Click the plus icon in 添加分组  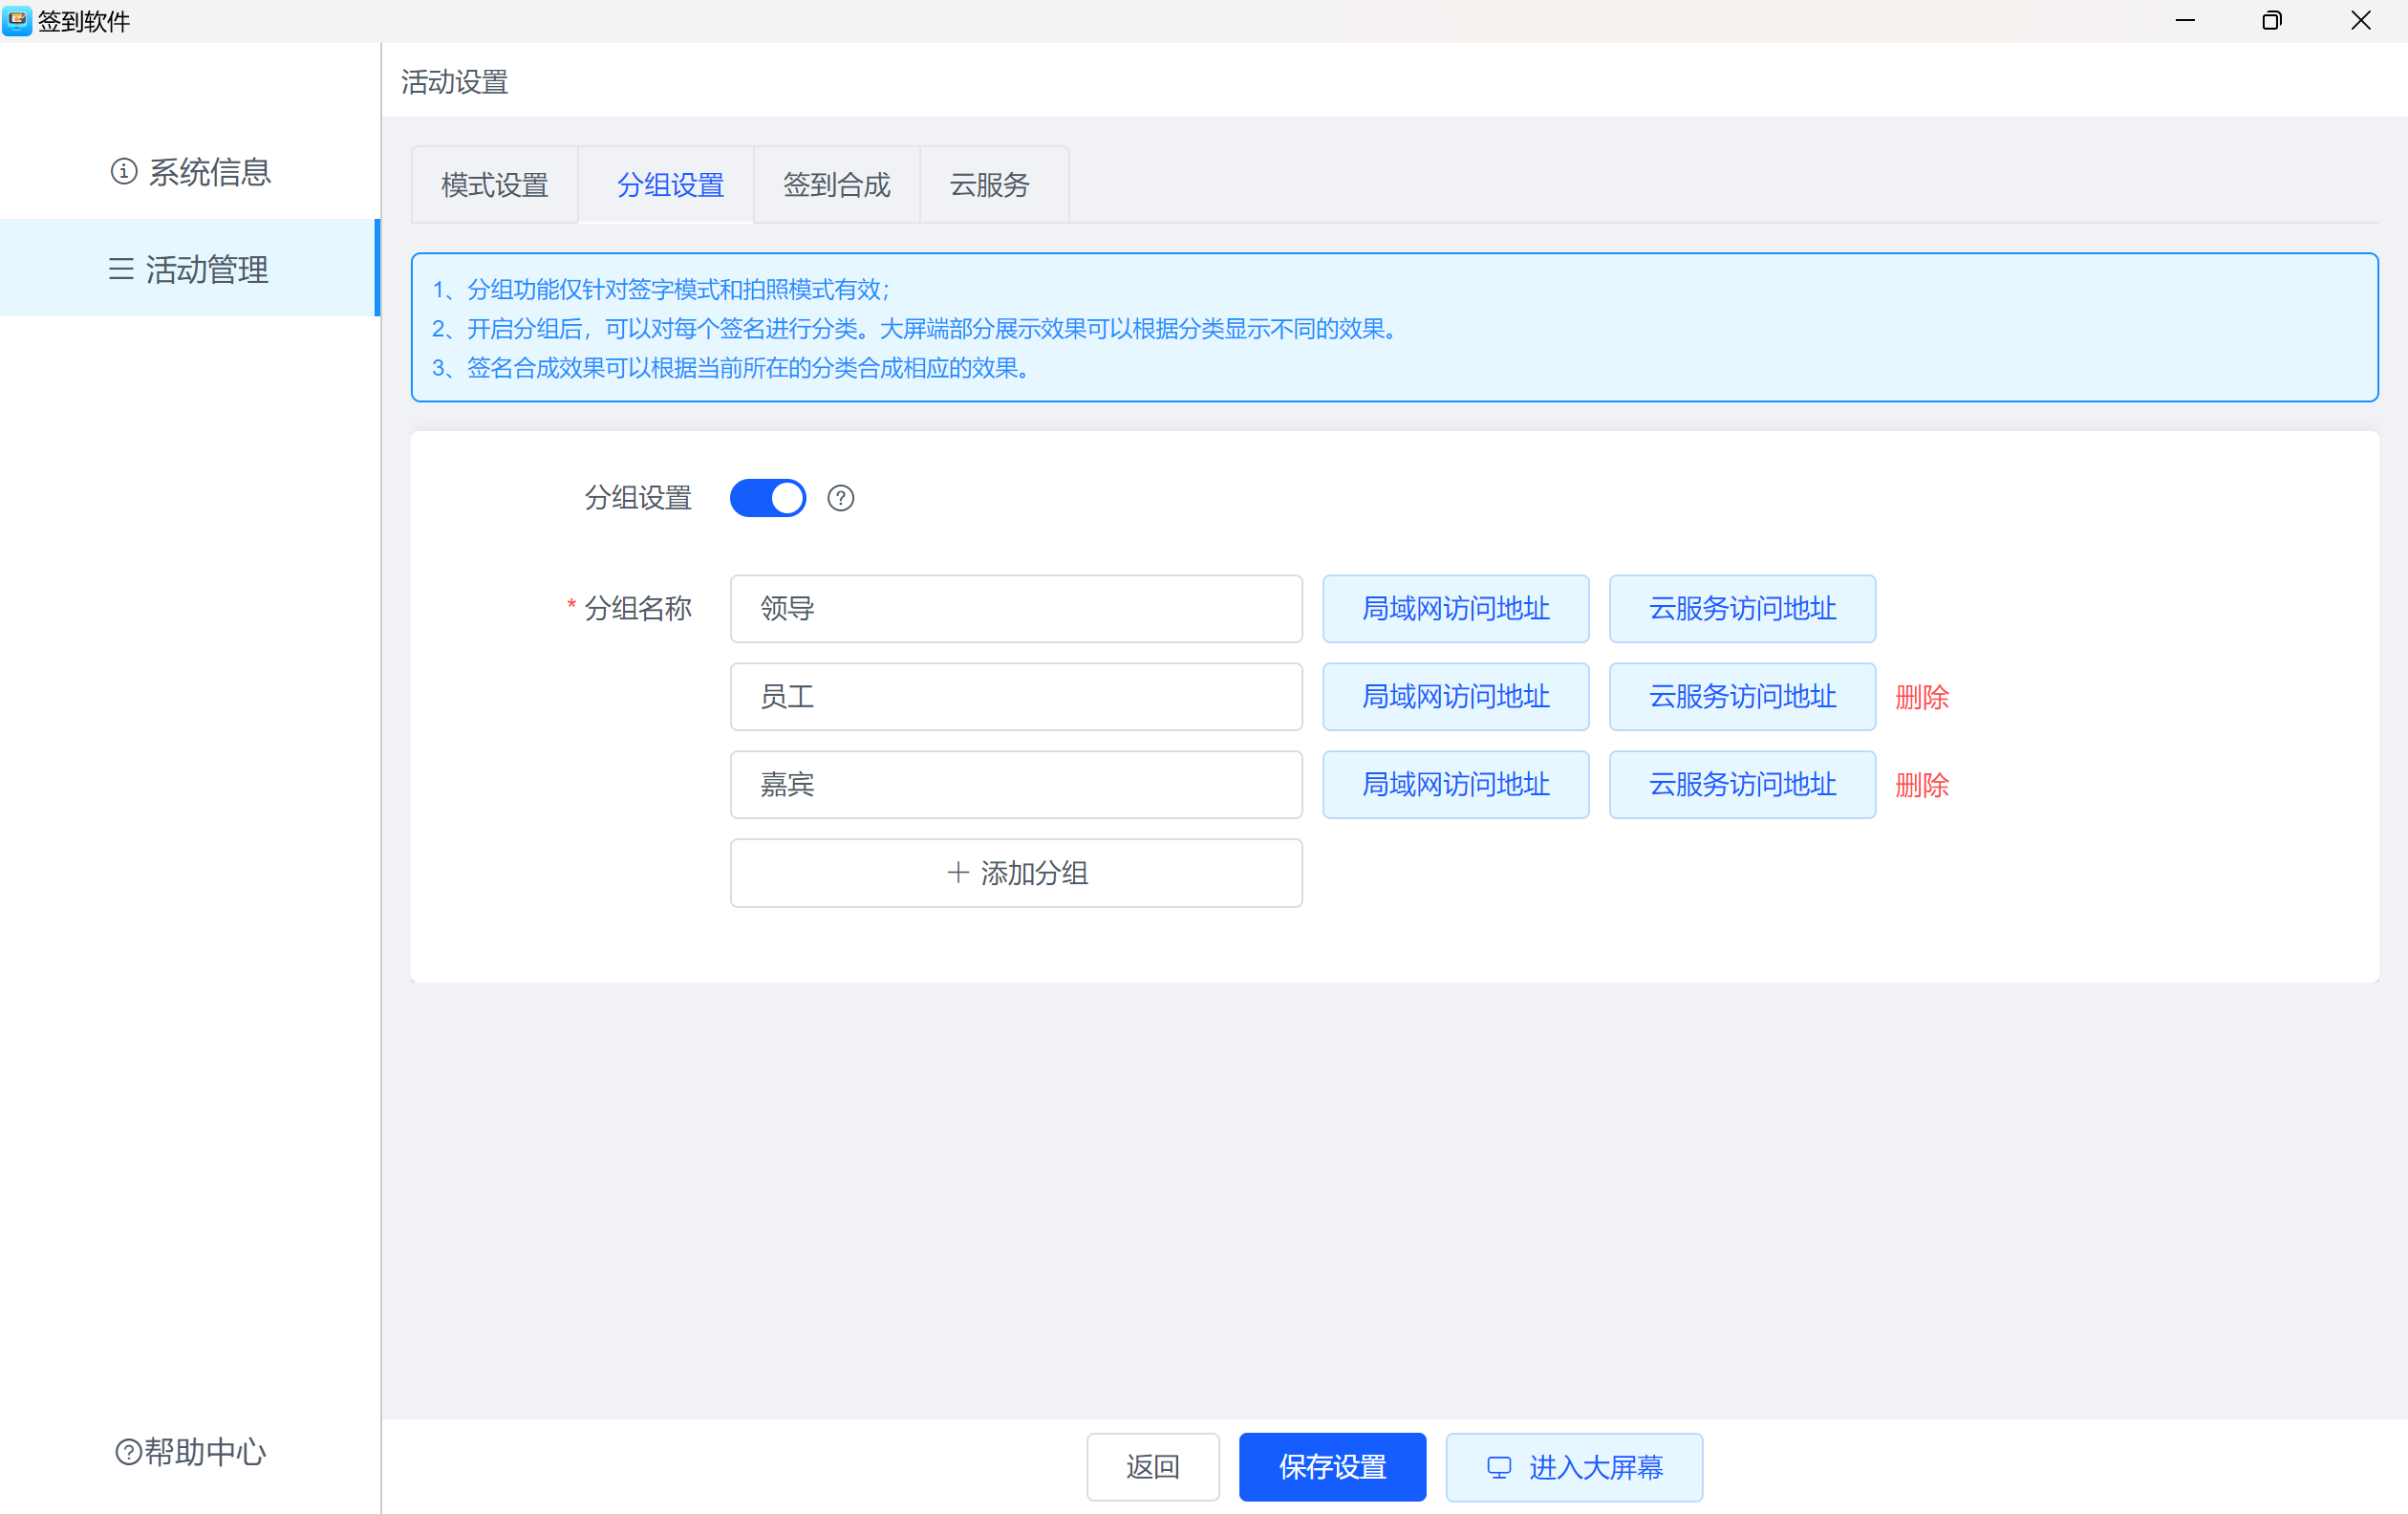(957, 873)
